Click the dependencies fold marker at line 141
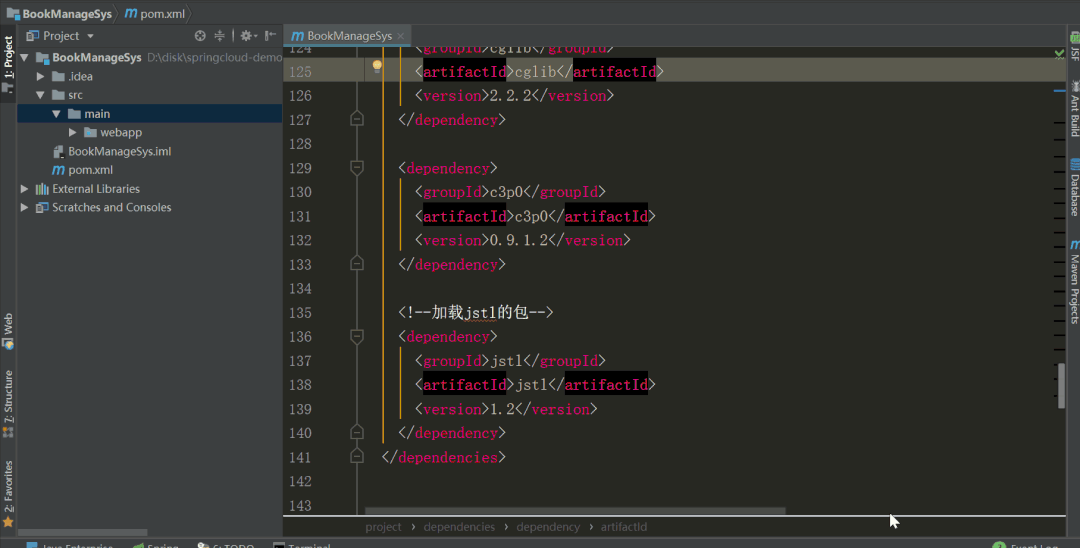Screen dimensions: 1080x548 (357, 456)
